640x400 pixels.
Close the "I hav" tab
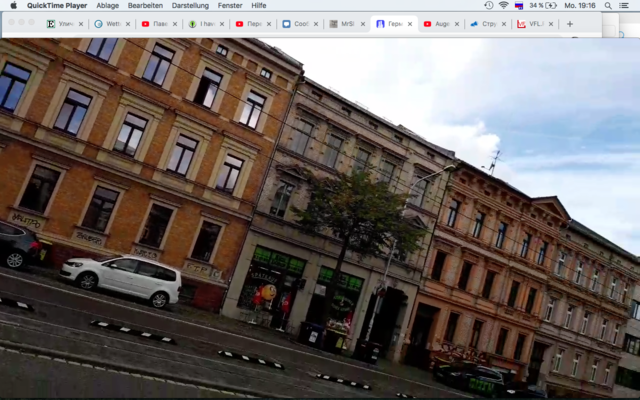pos(222,24)
